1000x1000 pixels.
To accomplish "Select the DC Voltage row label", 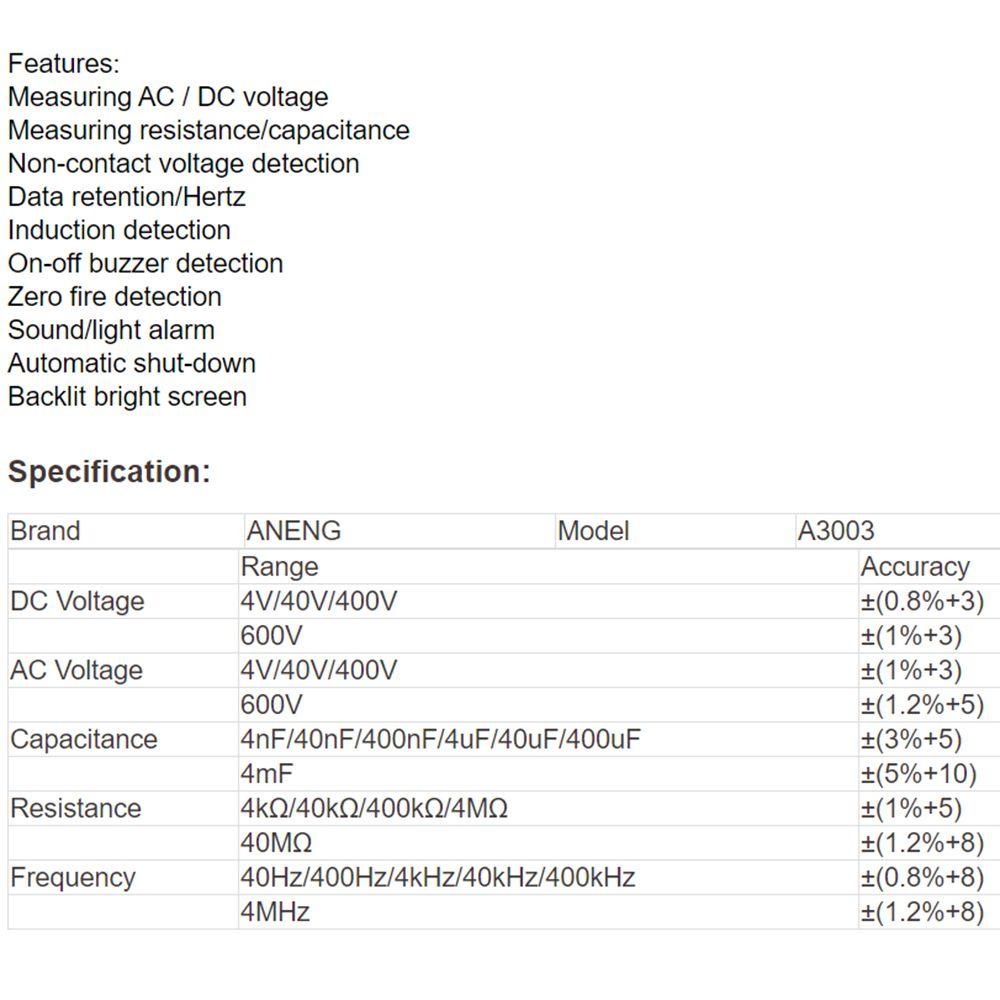I will pos(77,601).
